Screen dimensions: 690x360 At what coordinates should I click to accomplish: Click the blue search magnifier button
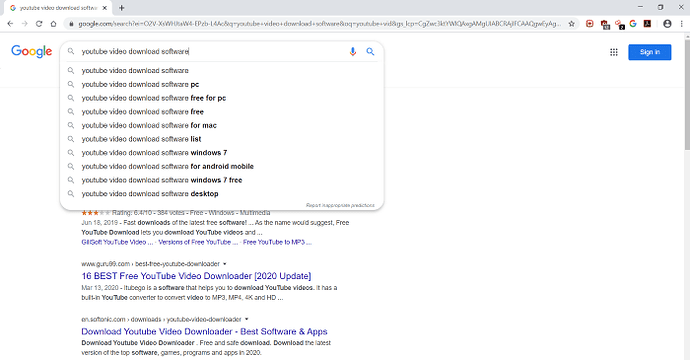pyautogui.click(x=371, y=51)
